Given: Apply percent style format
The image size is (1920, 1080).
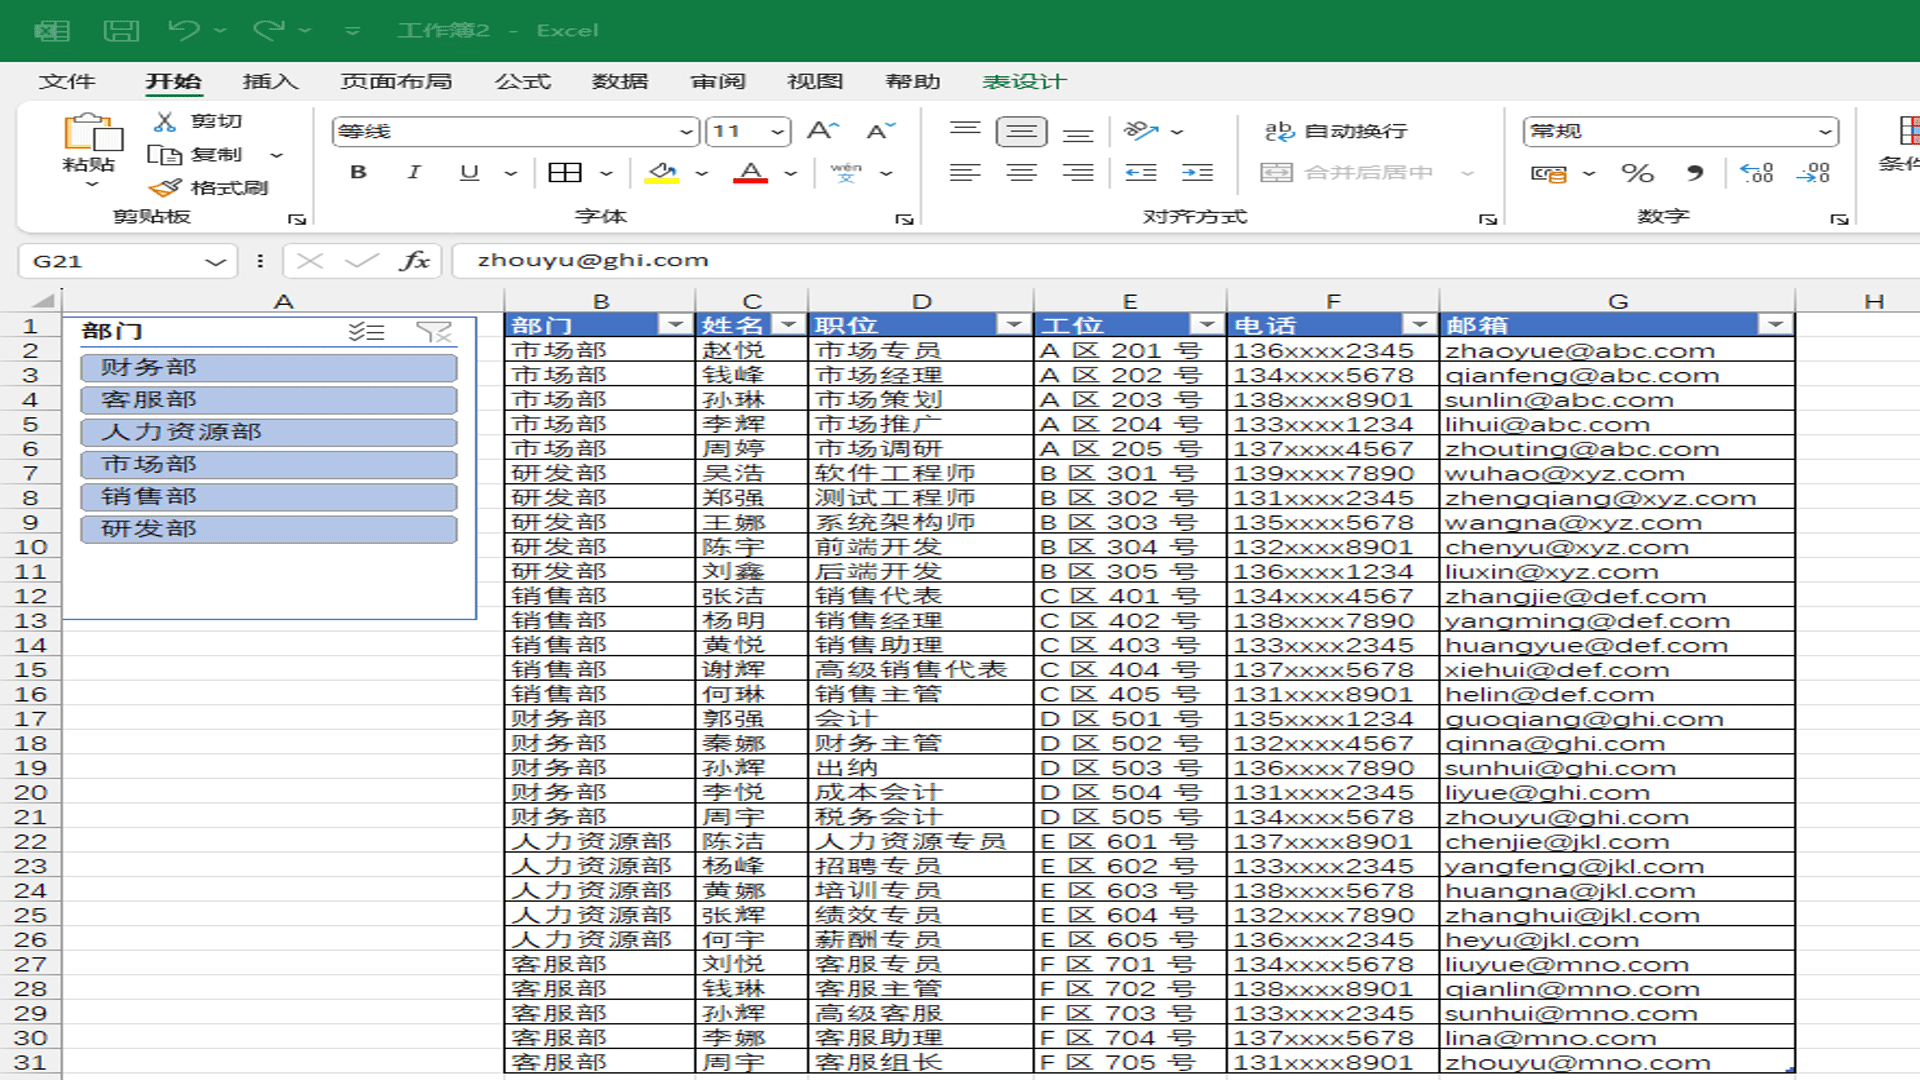Looking at the screenshot, I should pyautogui.click(x=1637, y=173).
